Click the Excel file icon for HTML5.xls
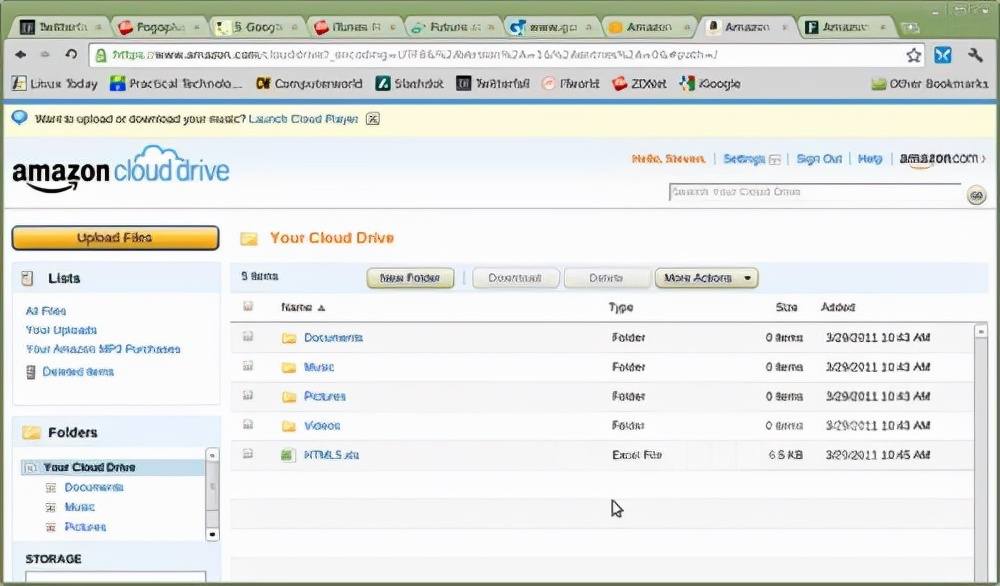This screenshot has width=1000, height=586. (288, 455)
